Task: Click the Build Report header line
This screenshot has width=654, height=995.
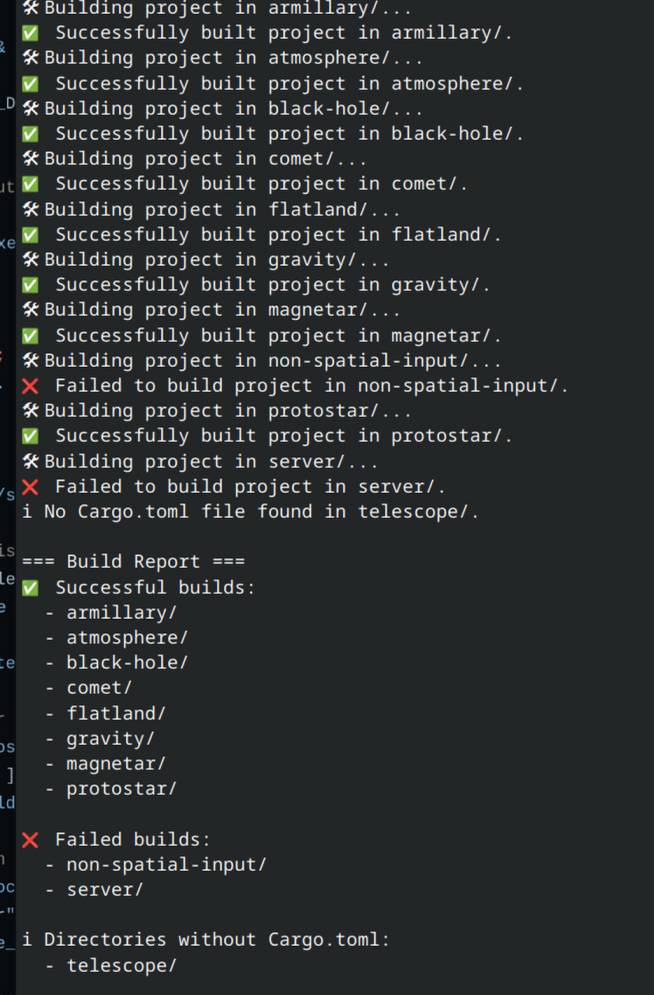Action: tap(134, 562)
